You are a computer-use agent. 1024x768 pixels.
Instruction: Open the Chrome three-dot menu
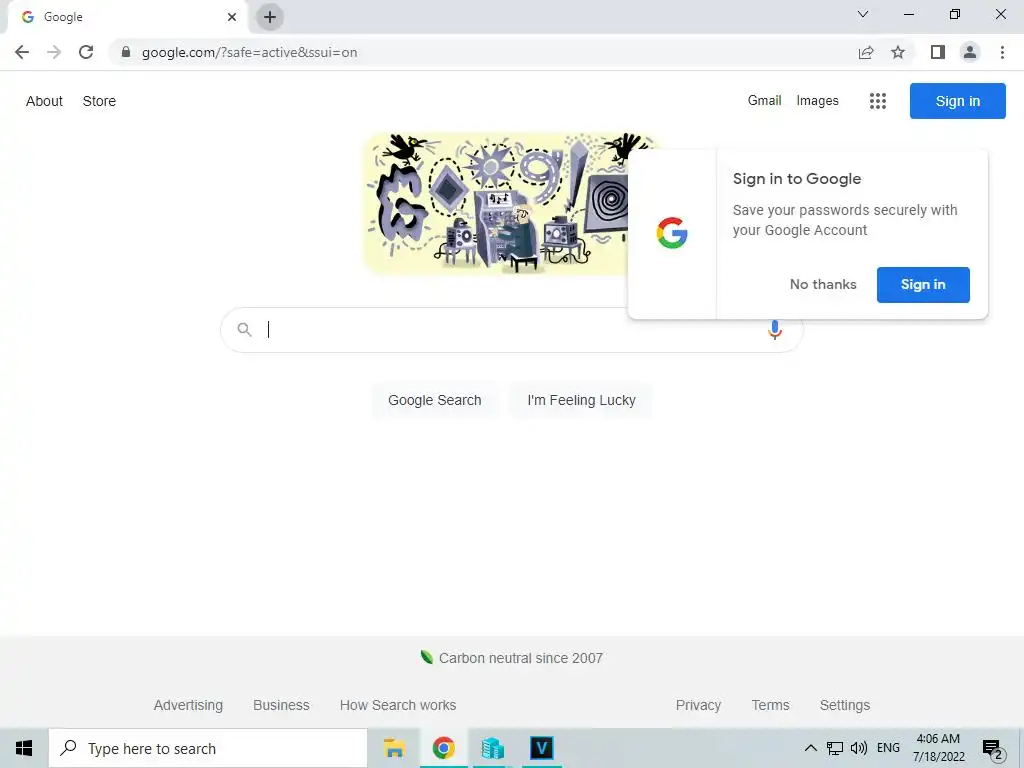[1002, 52]
